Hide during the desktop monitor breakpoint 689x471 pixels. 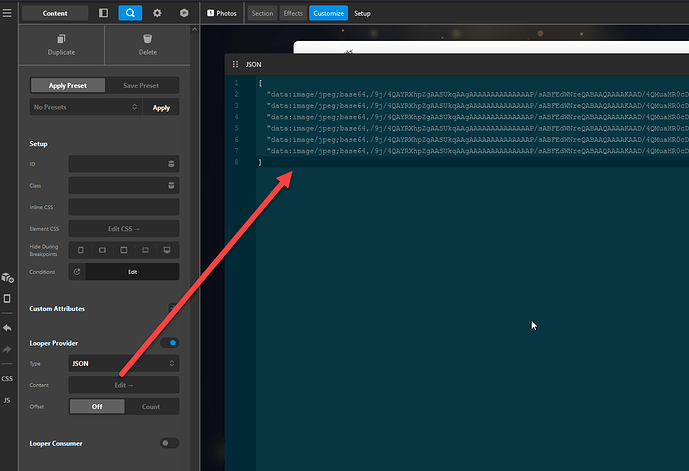pos(167,250)
